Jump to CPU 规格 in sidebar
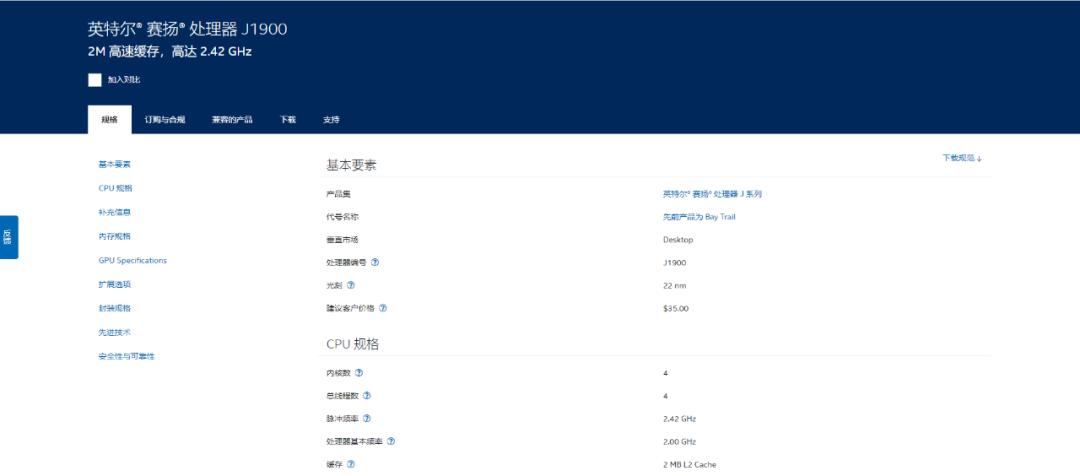 (115, 188)
